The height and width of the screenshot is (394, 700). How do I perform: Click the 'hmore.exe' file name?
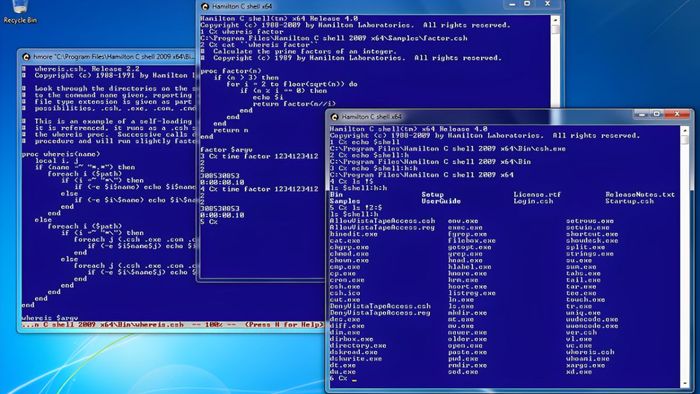coord(467,274)
